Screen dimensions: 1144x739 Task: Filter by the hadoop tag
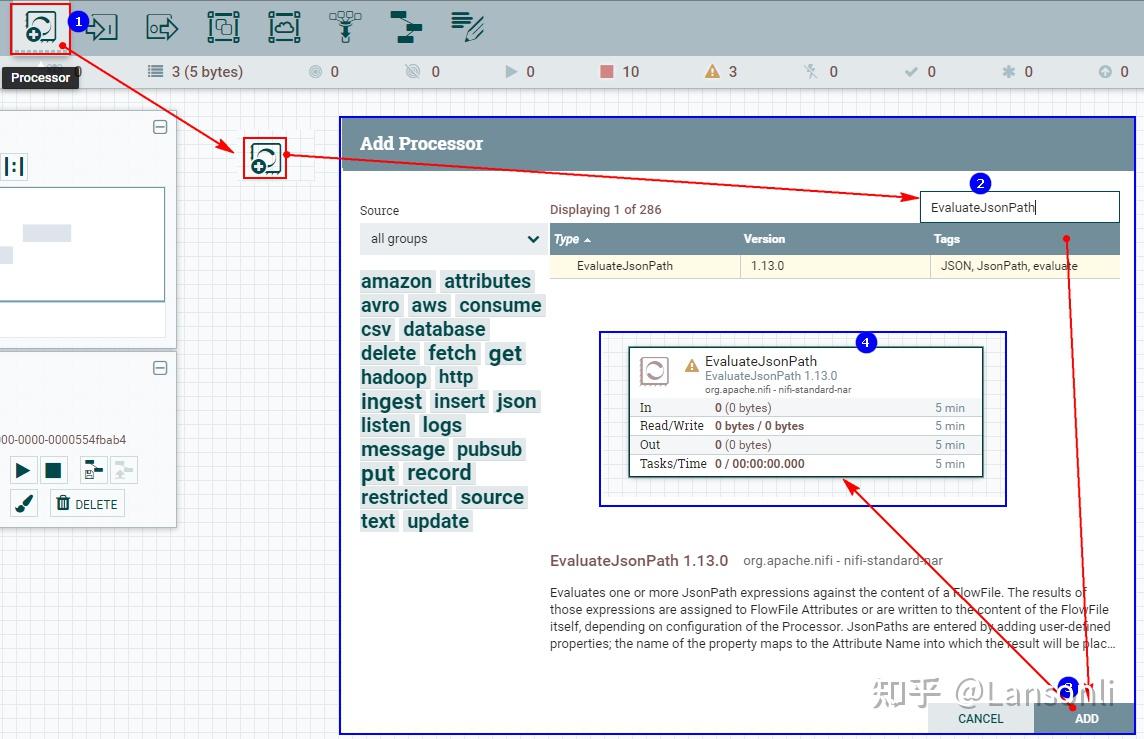(x=393, y=378)
